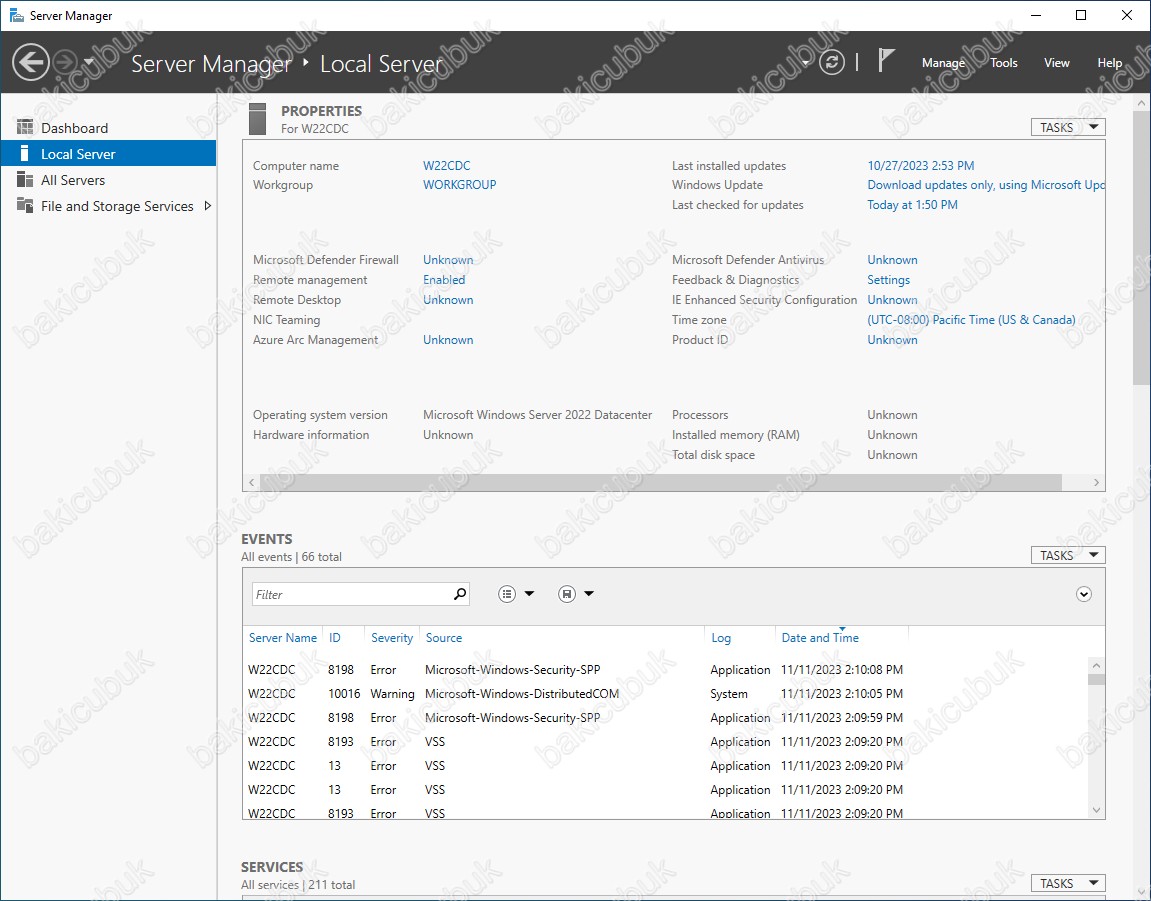Click IE Enhanced Security Configuration Unknown link
Screen dimensions: 1151x901
892,300
